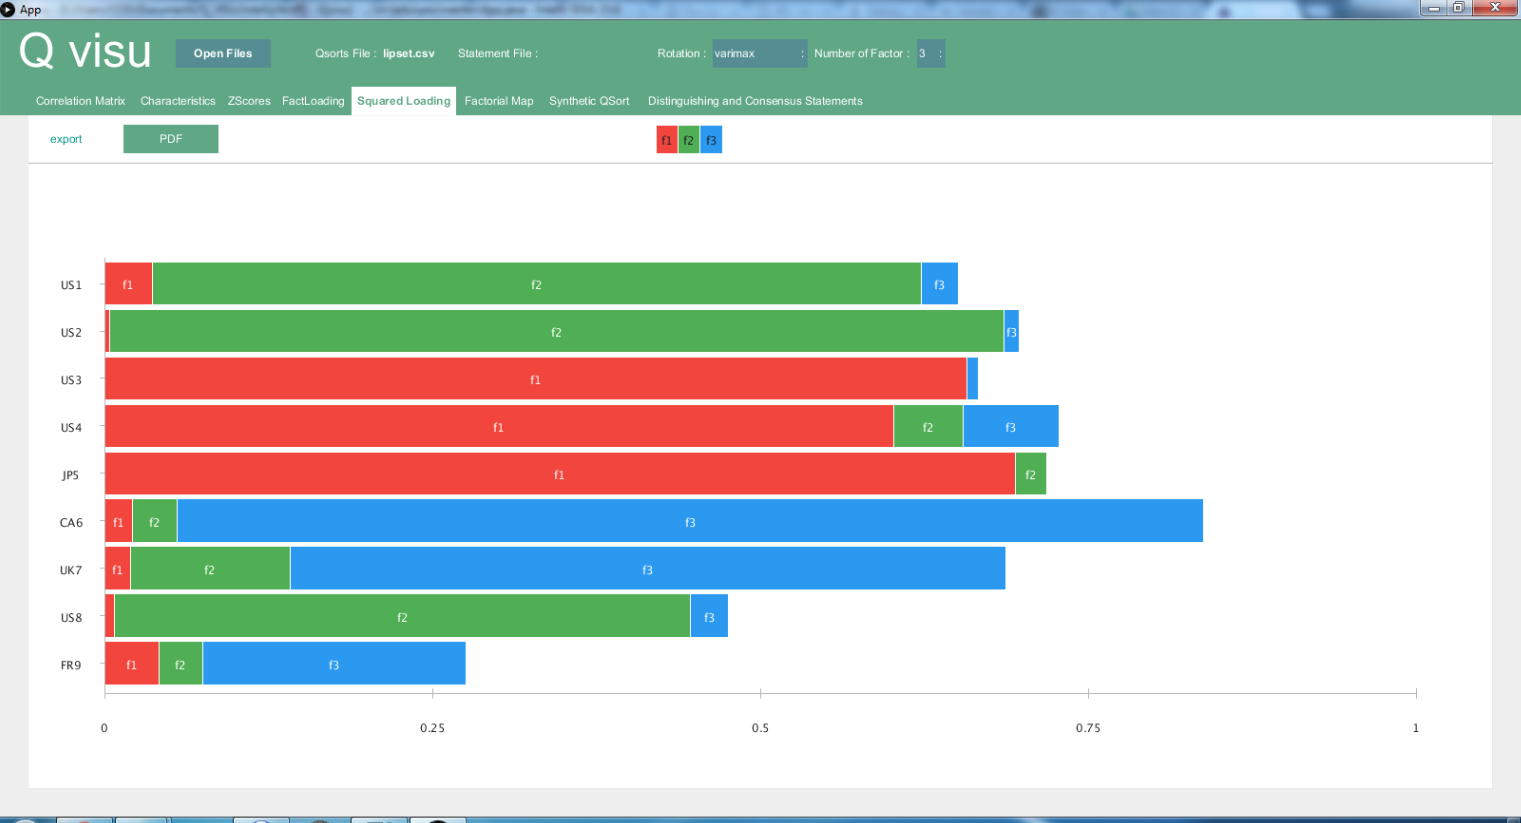
Task: Open the Rotation dropdown showing varimax
Action: (x=759, y=53)
